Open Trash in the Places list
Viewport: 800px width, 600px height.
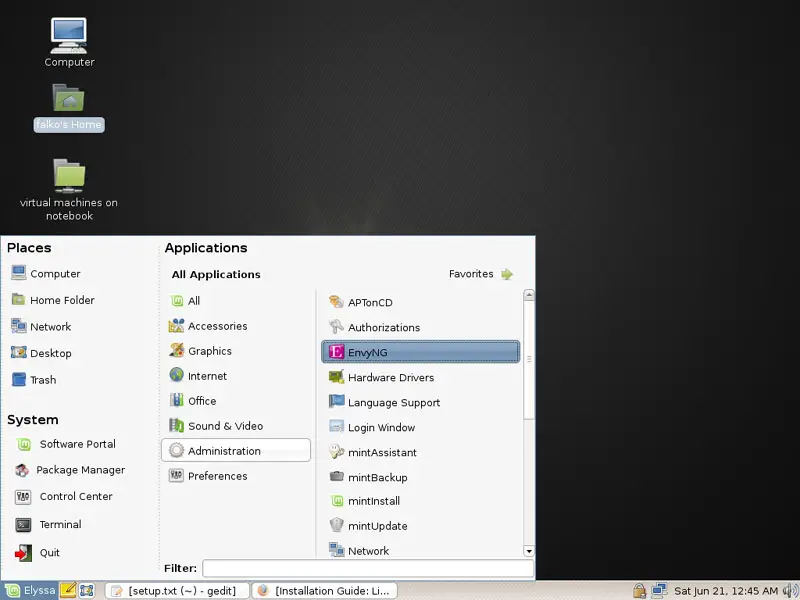point(34,380)
